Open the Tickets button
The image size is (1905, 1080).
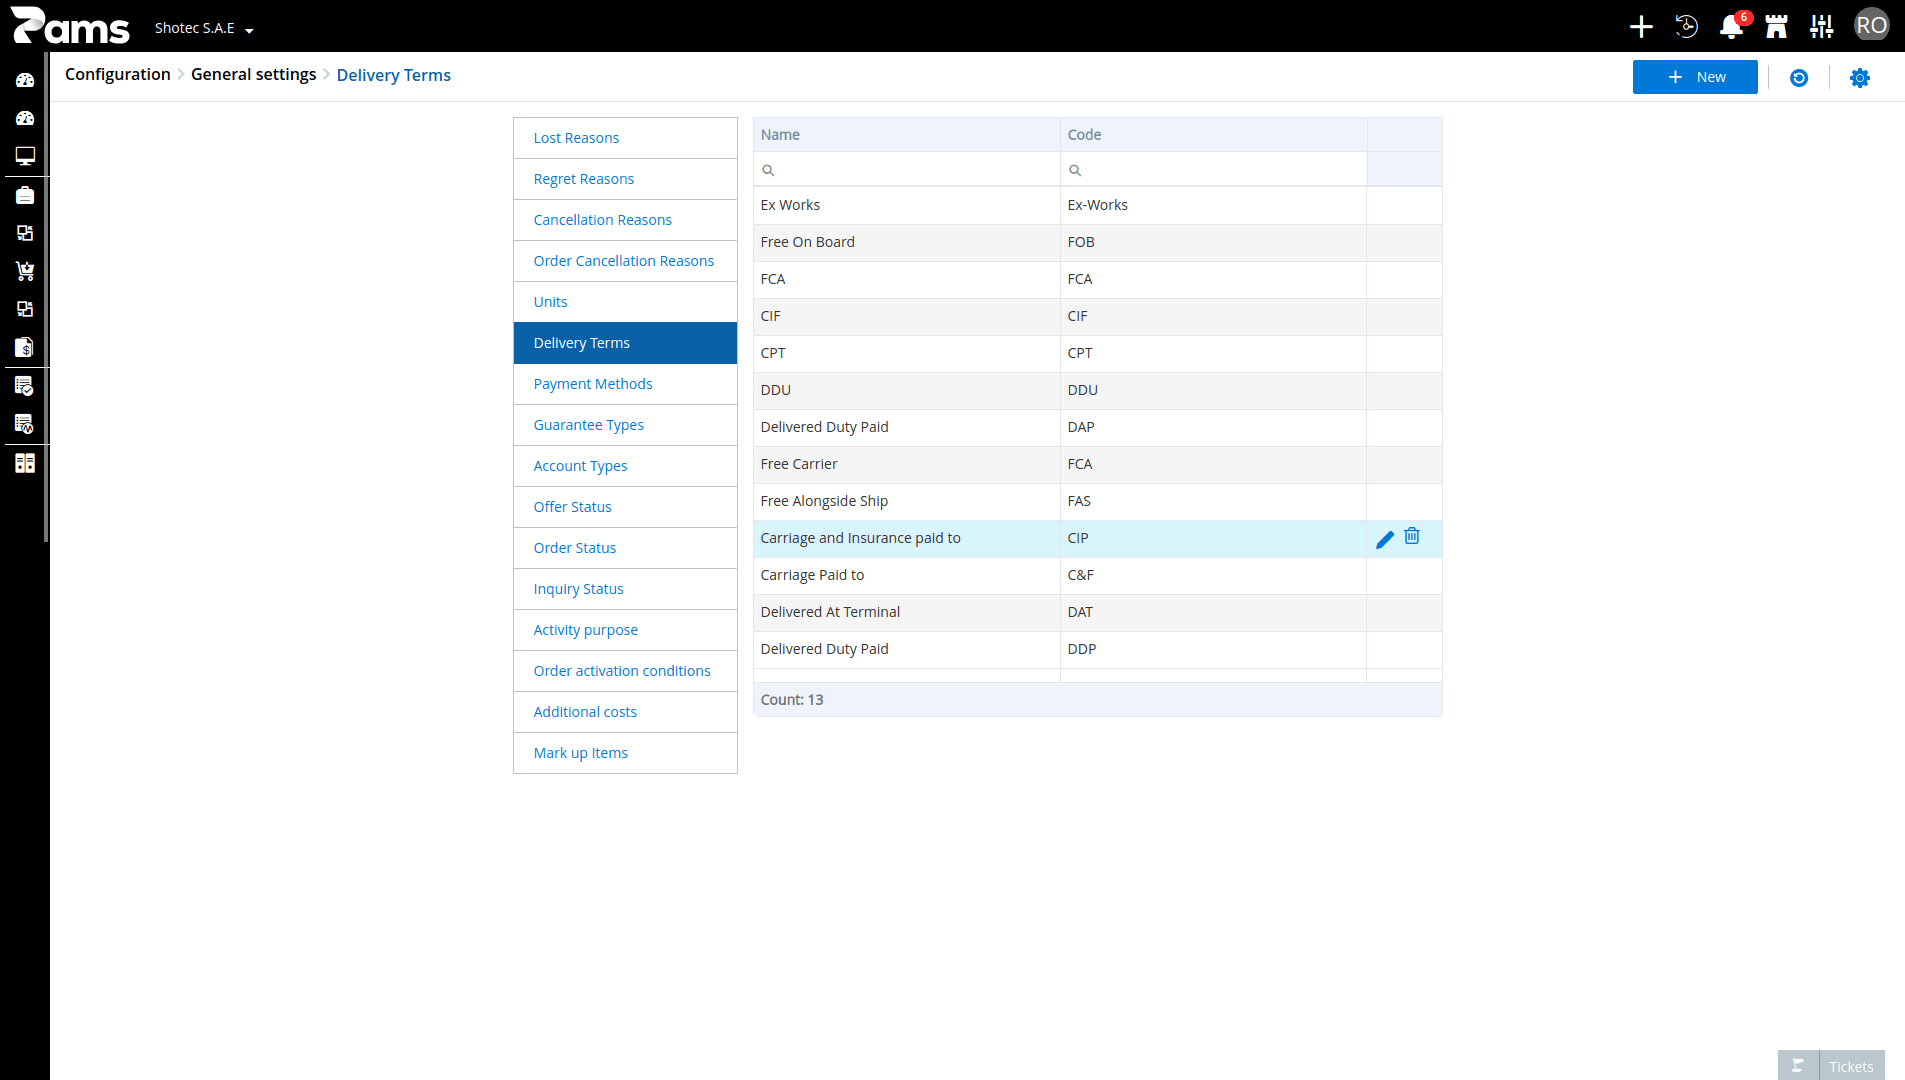tap(1831, 1066)
